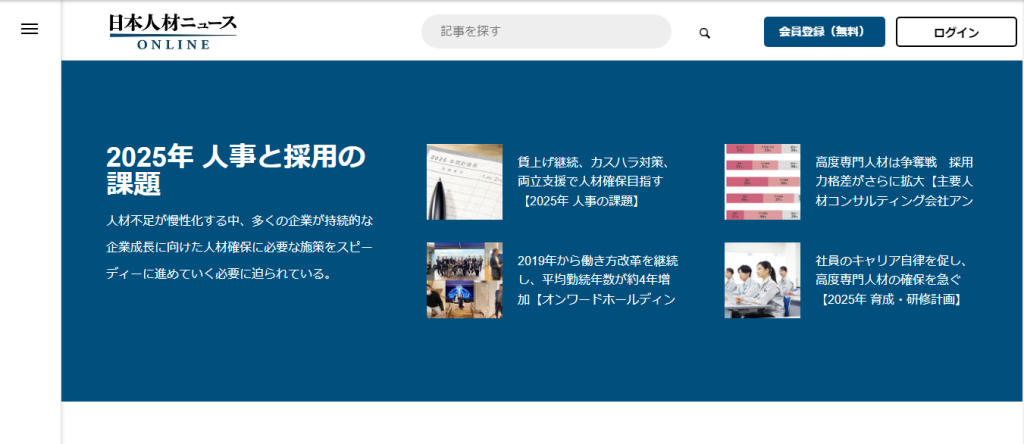Click the ONLINE text under the logo
Screen dimensions: 1024x444
point(173,45)
